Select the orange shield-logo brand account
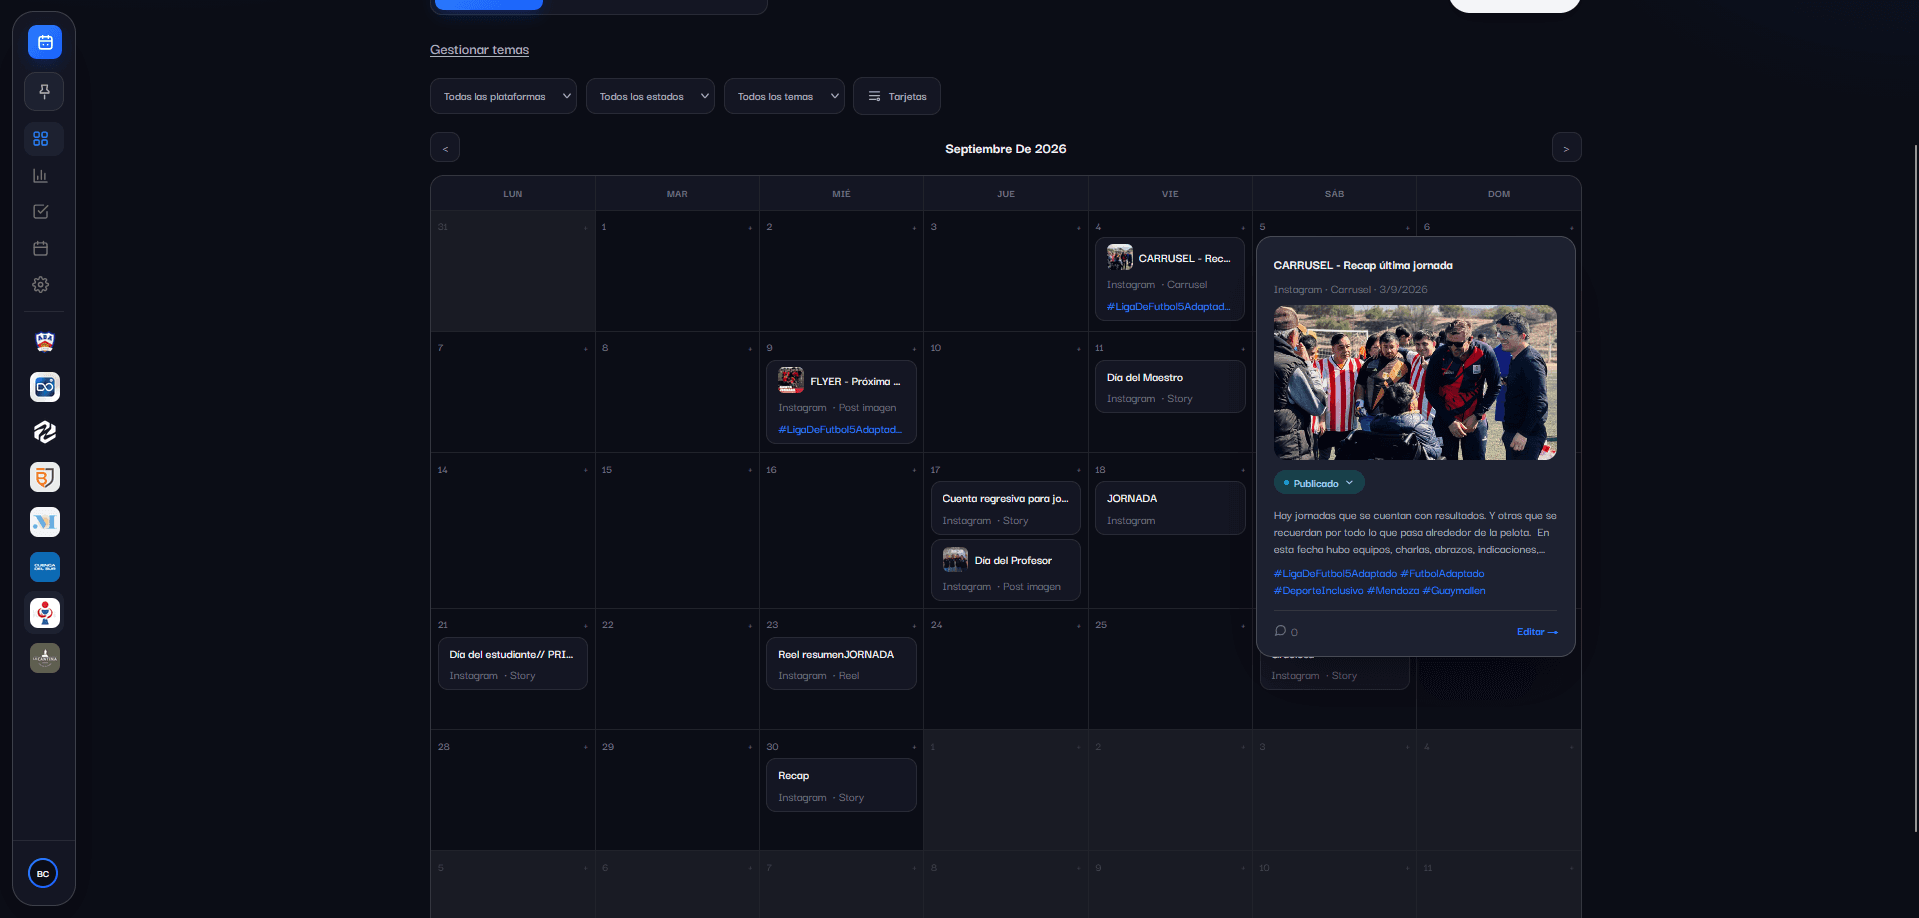The width and height of the screenshot is (1919, 918). [x=45, y=477]
